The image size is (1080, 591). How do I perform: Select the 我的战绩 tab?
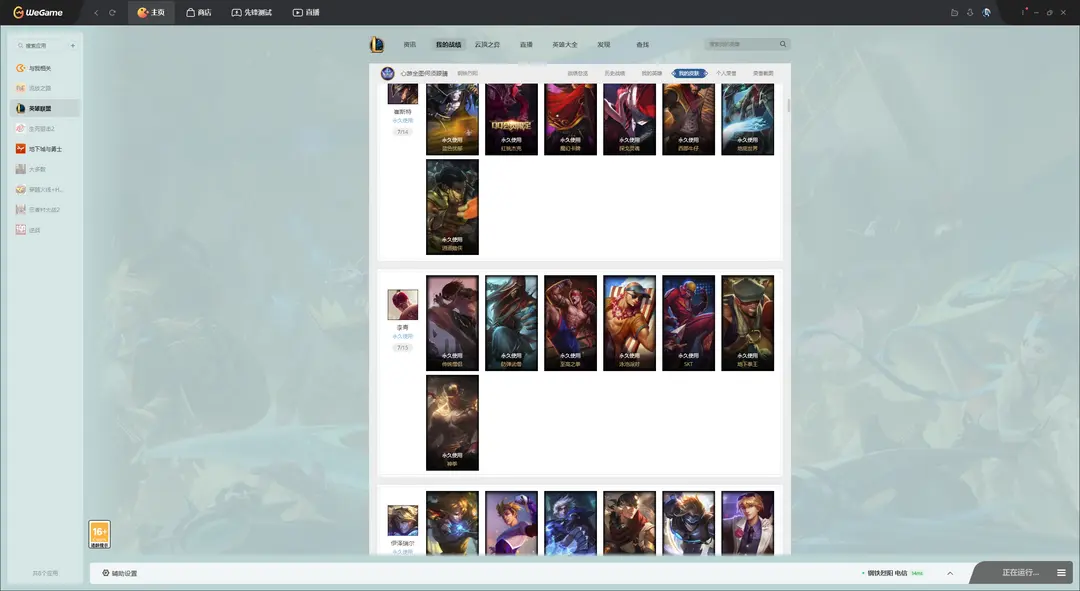pos(448,45)
